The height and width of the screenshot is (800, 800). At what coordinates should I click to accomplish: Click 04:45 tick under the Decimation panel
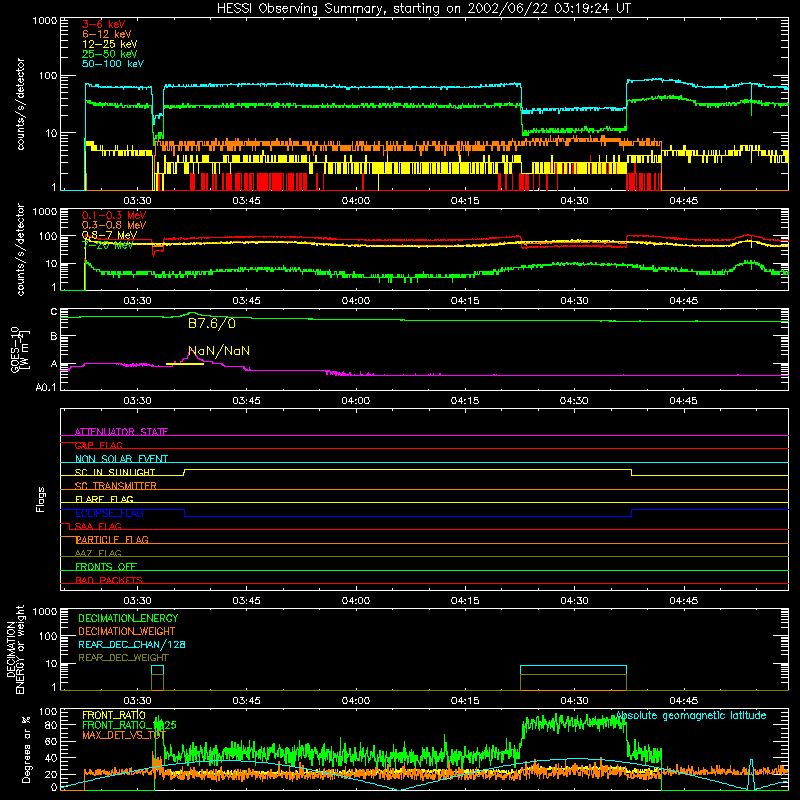pos(683,701)
